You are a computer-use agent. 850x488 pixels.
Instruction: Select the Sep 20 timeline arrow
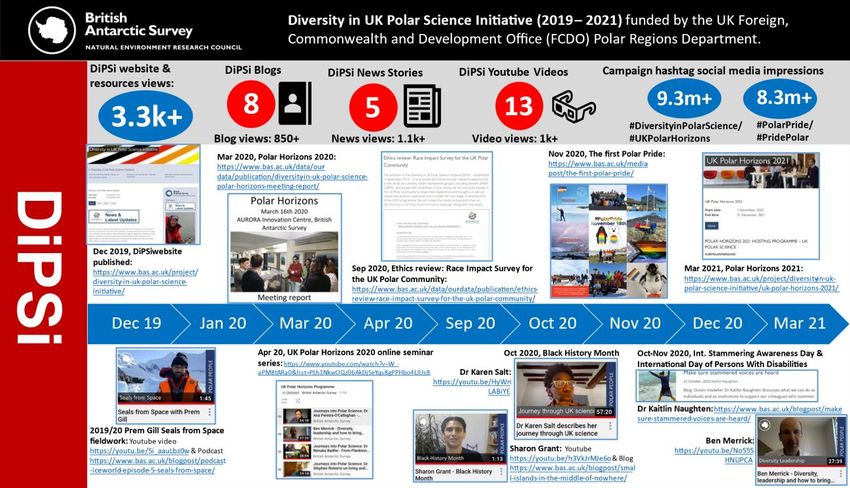470,324
